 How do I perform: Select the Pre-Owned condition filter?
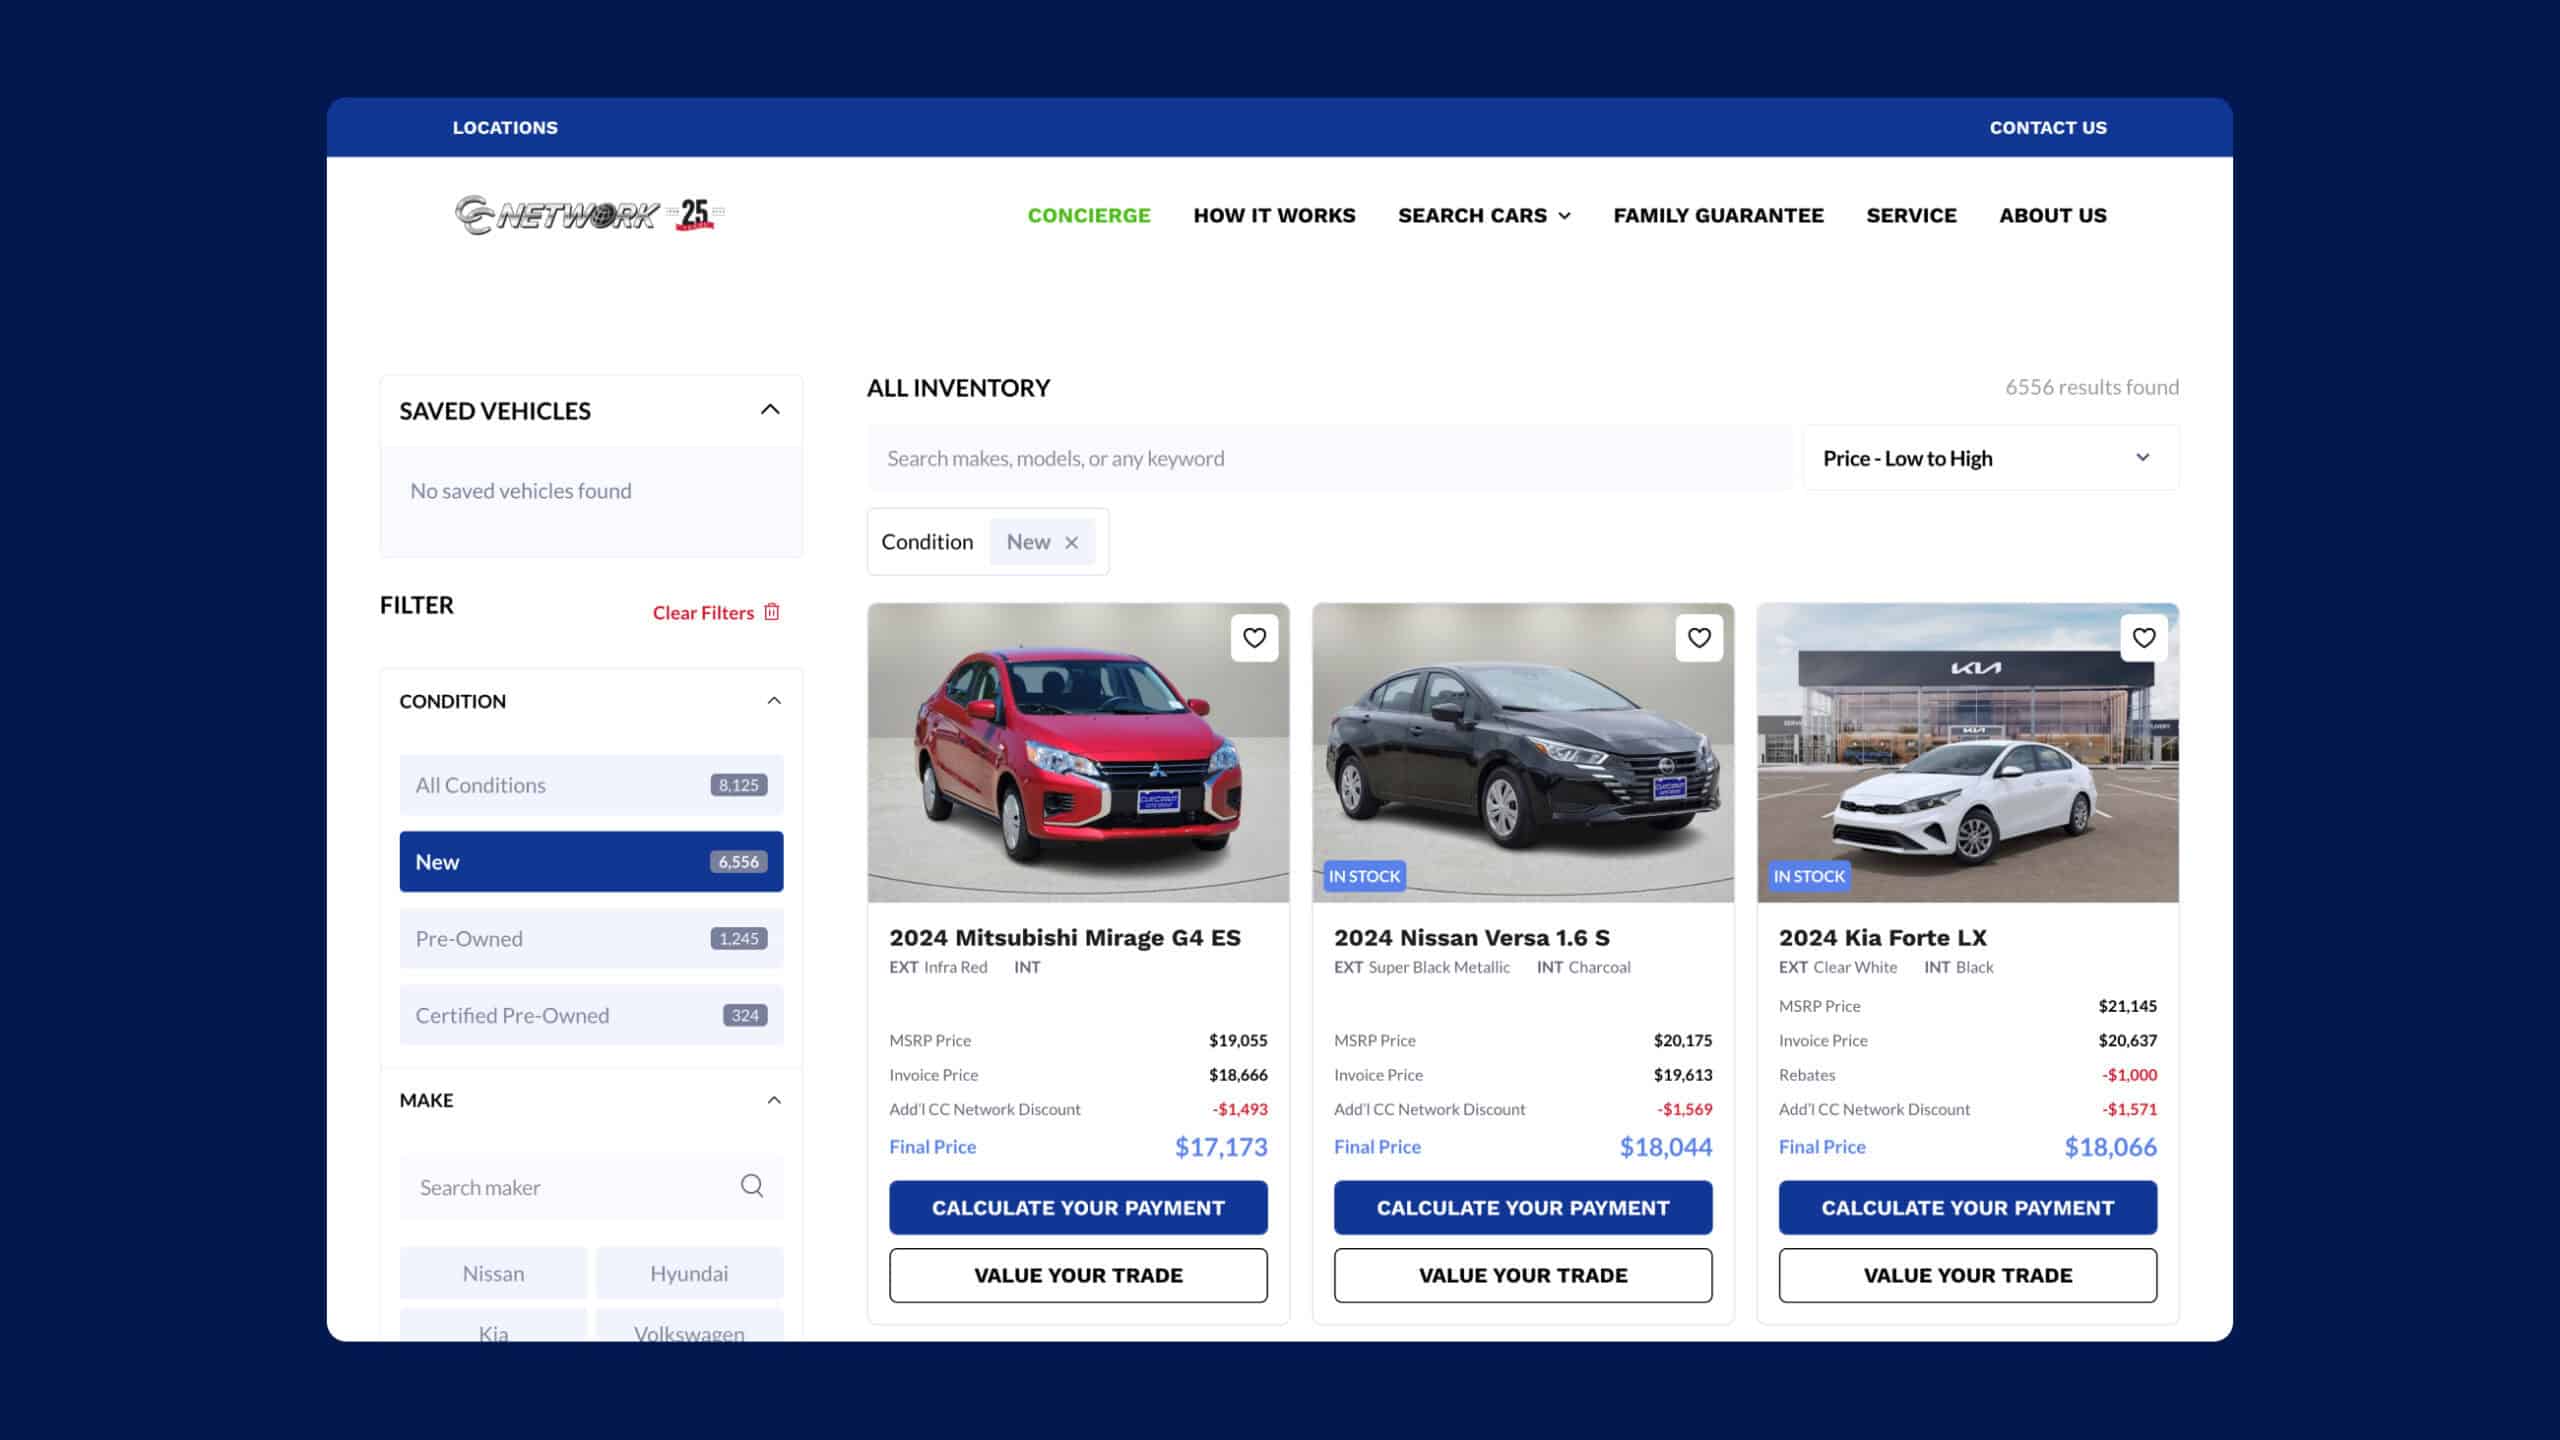591,938
